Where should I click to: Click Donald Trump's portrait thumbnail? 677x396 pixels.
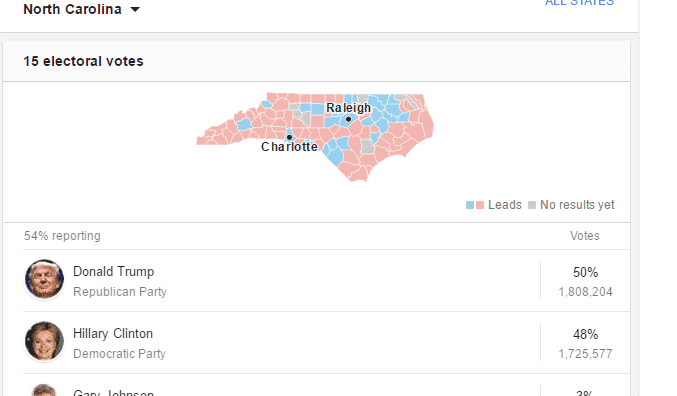coord(44,279)
